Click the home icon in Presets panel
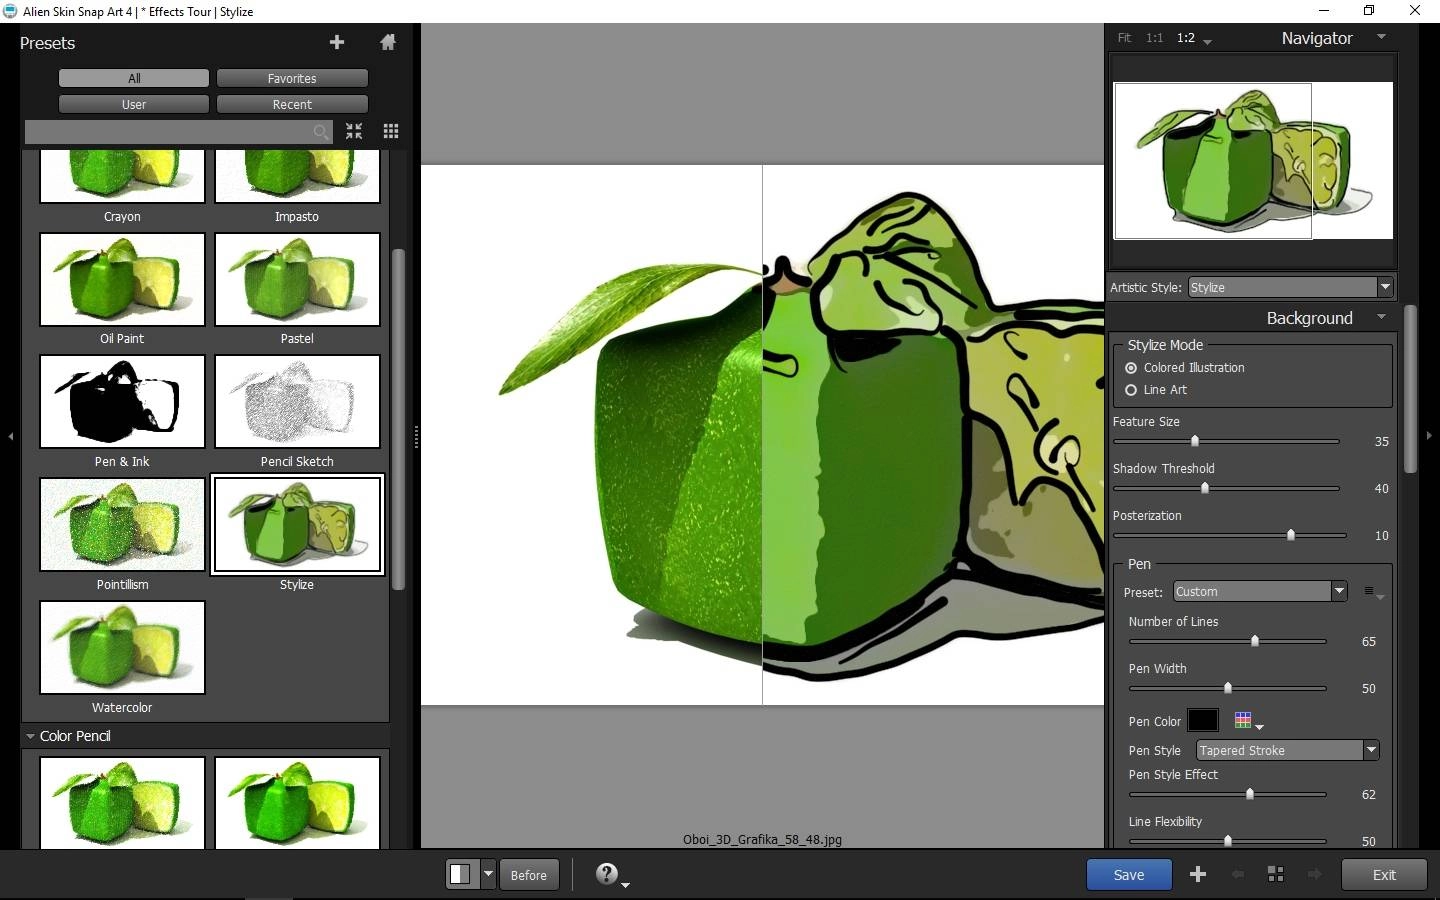The width and height of the screenshot is (1440, 900). (388, 42)
